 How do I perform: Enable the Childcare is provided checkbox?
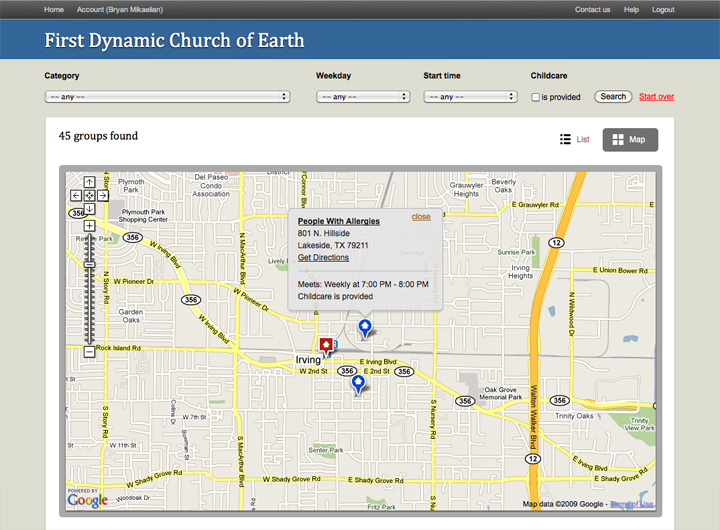[x=536, y=97]
